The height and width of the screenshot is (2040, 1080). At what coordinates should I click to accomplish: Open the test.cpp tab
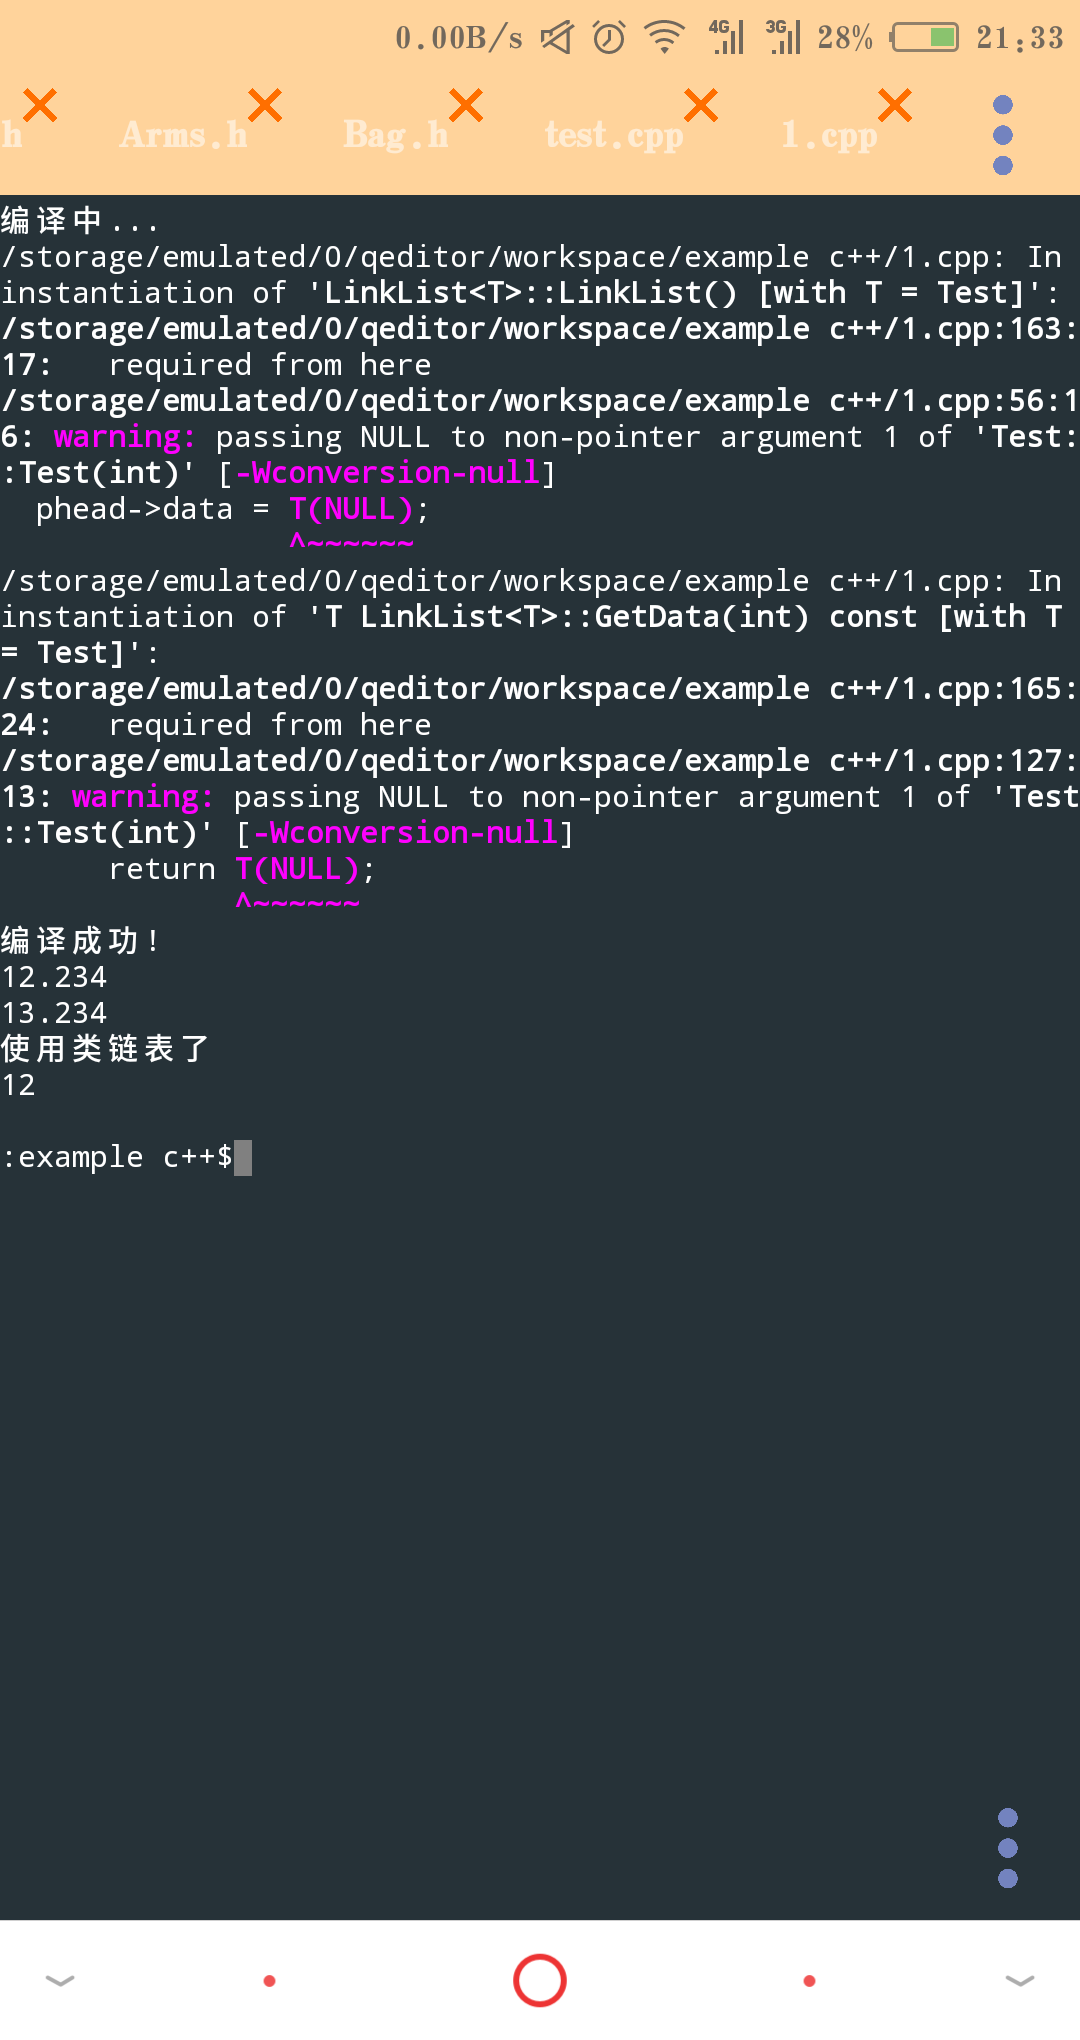(x=614, y=135)
